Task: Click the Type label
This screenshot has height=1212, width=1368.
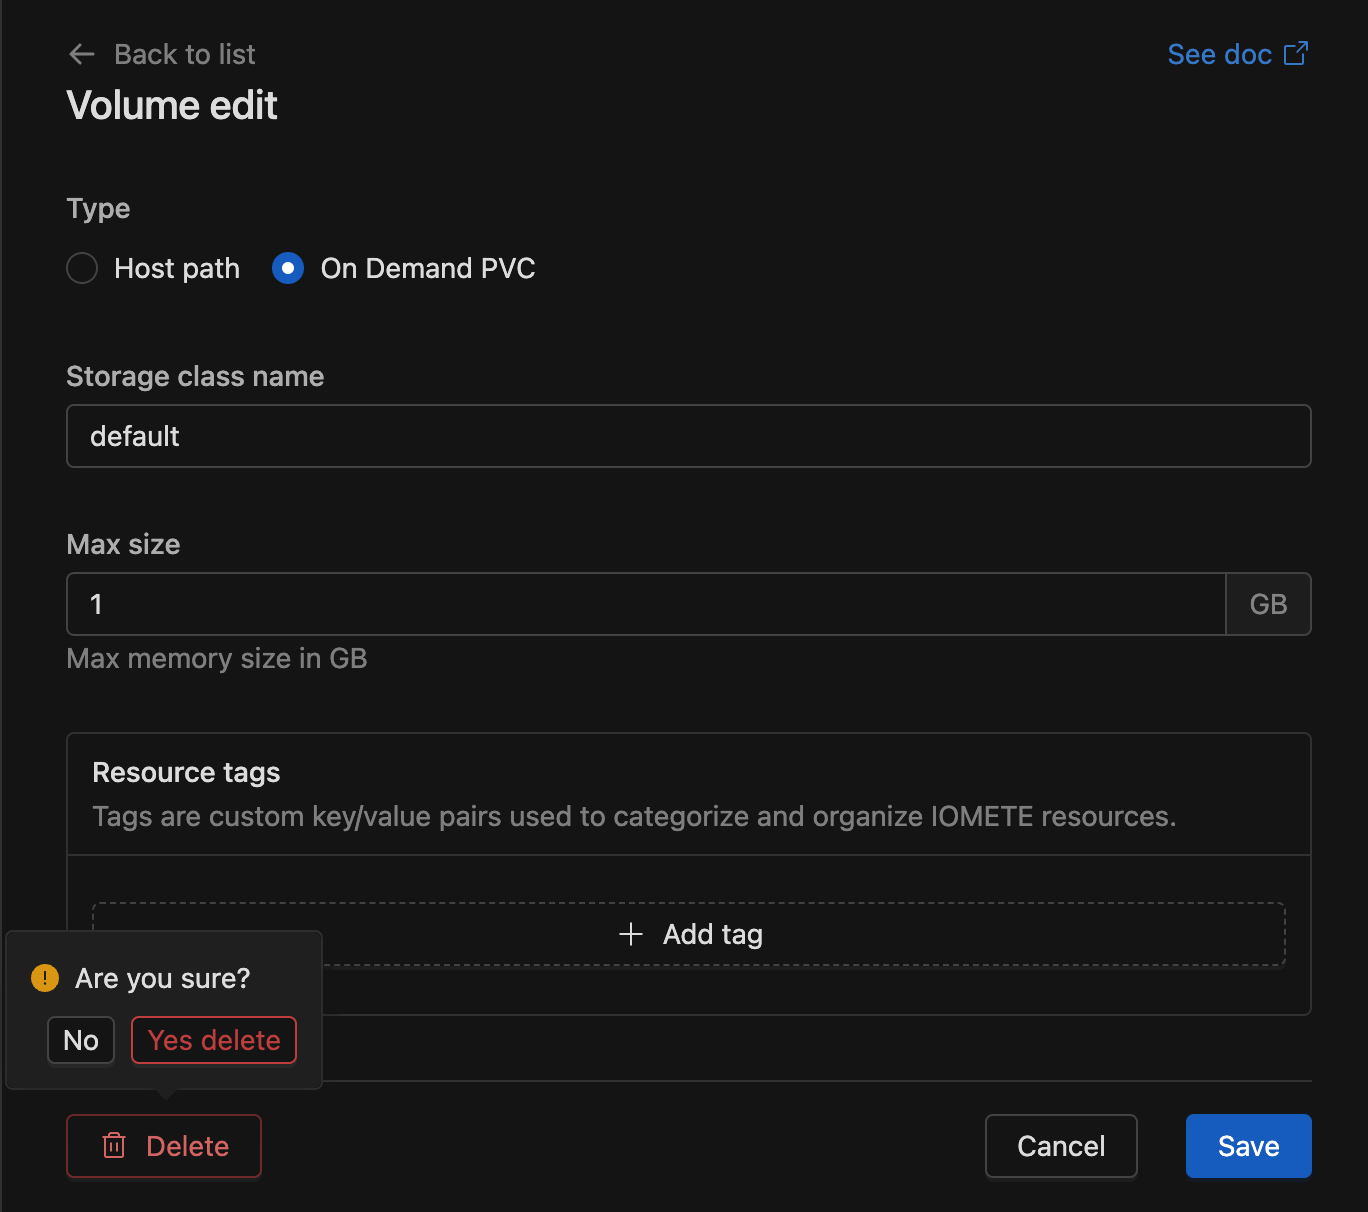Action: (x=98, y=208)
